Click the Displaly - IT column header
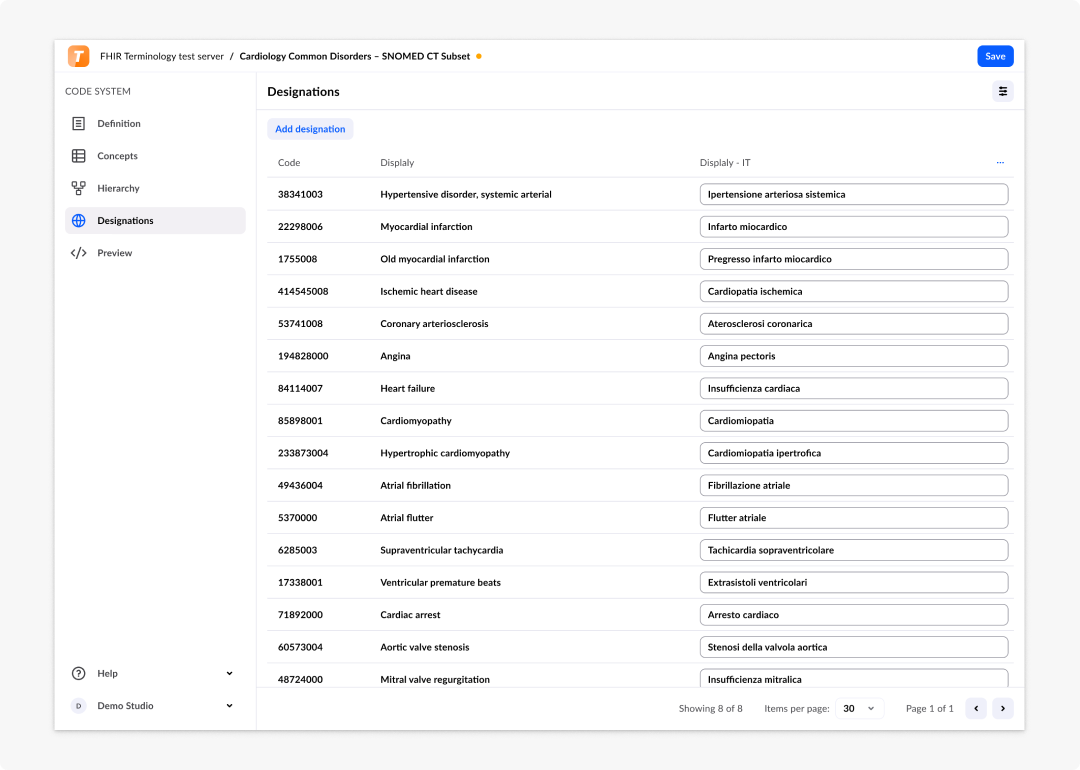 [x=725, y=163]
